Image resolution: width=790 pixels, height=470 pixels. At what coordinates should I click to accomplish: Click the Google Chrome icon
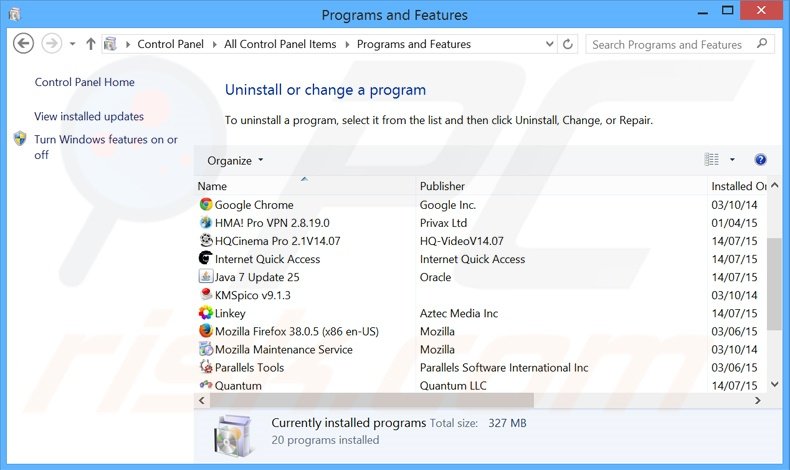click(x=206, y=204)
